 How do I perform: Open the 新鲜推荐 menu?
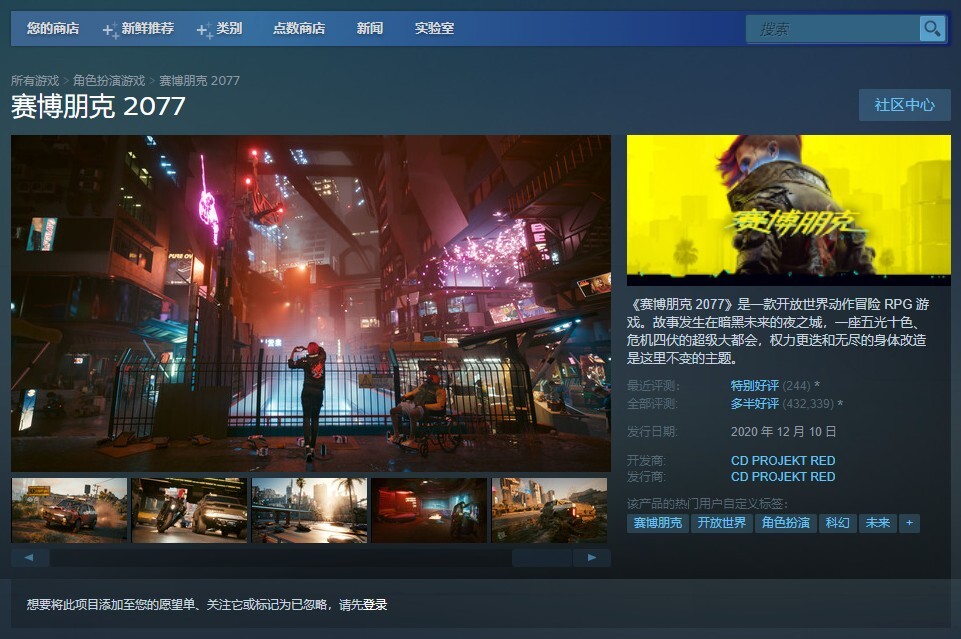[147, 28]
